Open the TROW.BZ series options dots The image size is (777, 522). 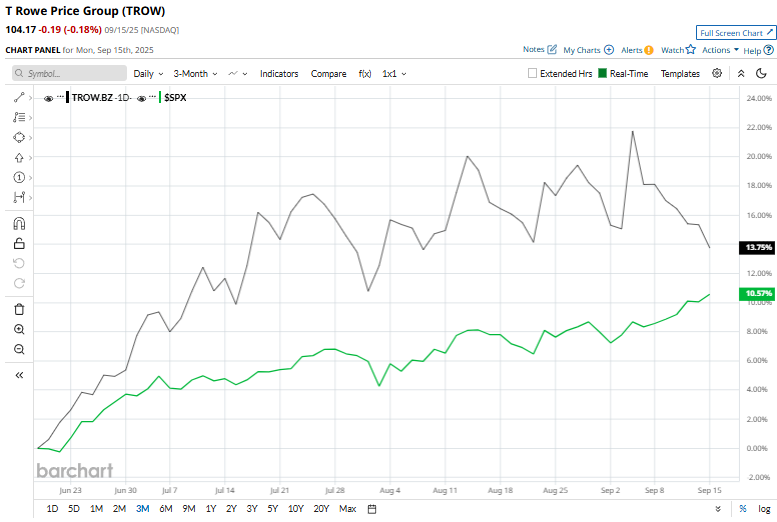click(x=60, y=96)
